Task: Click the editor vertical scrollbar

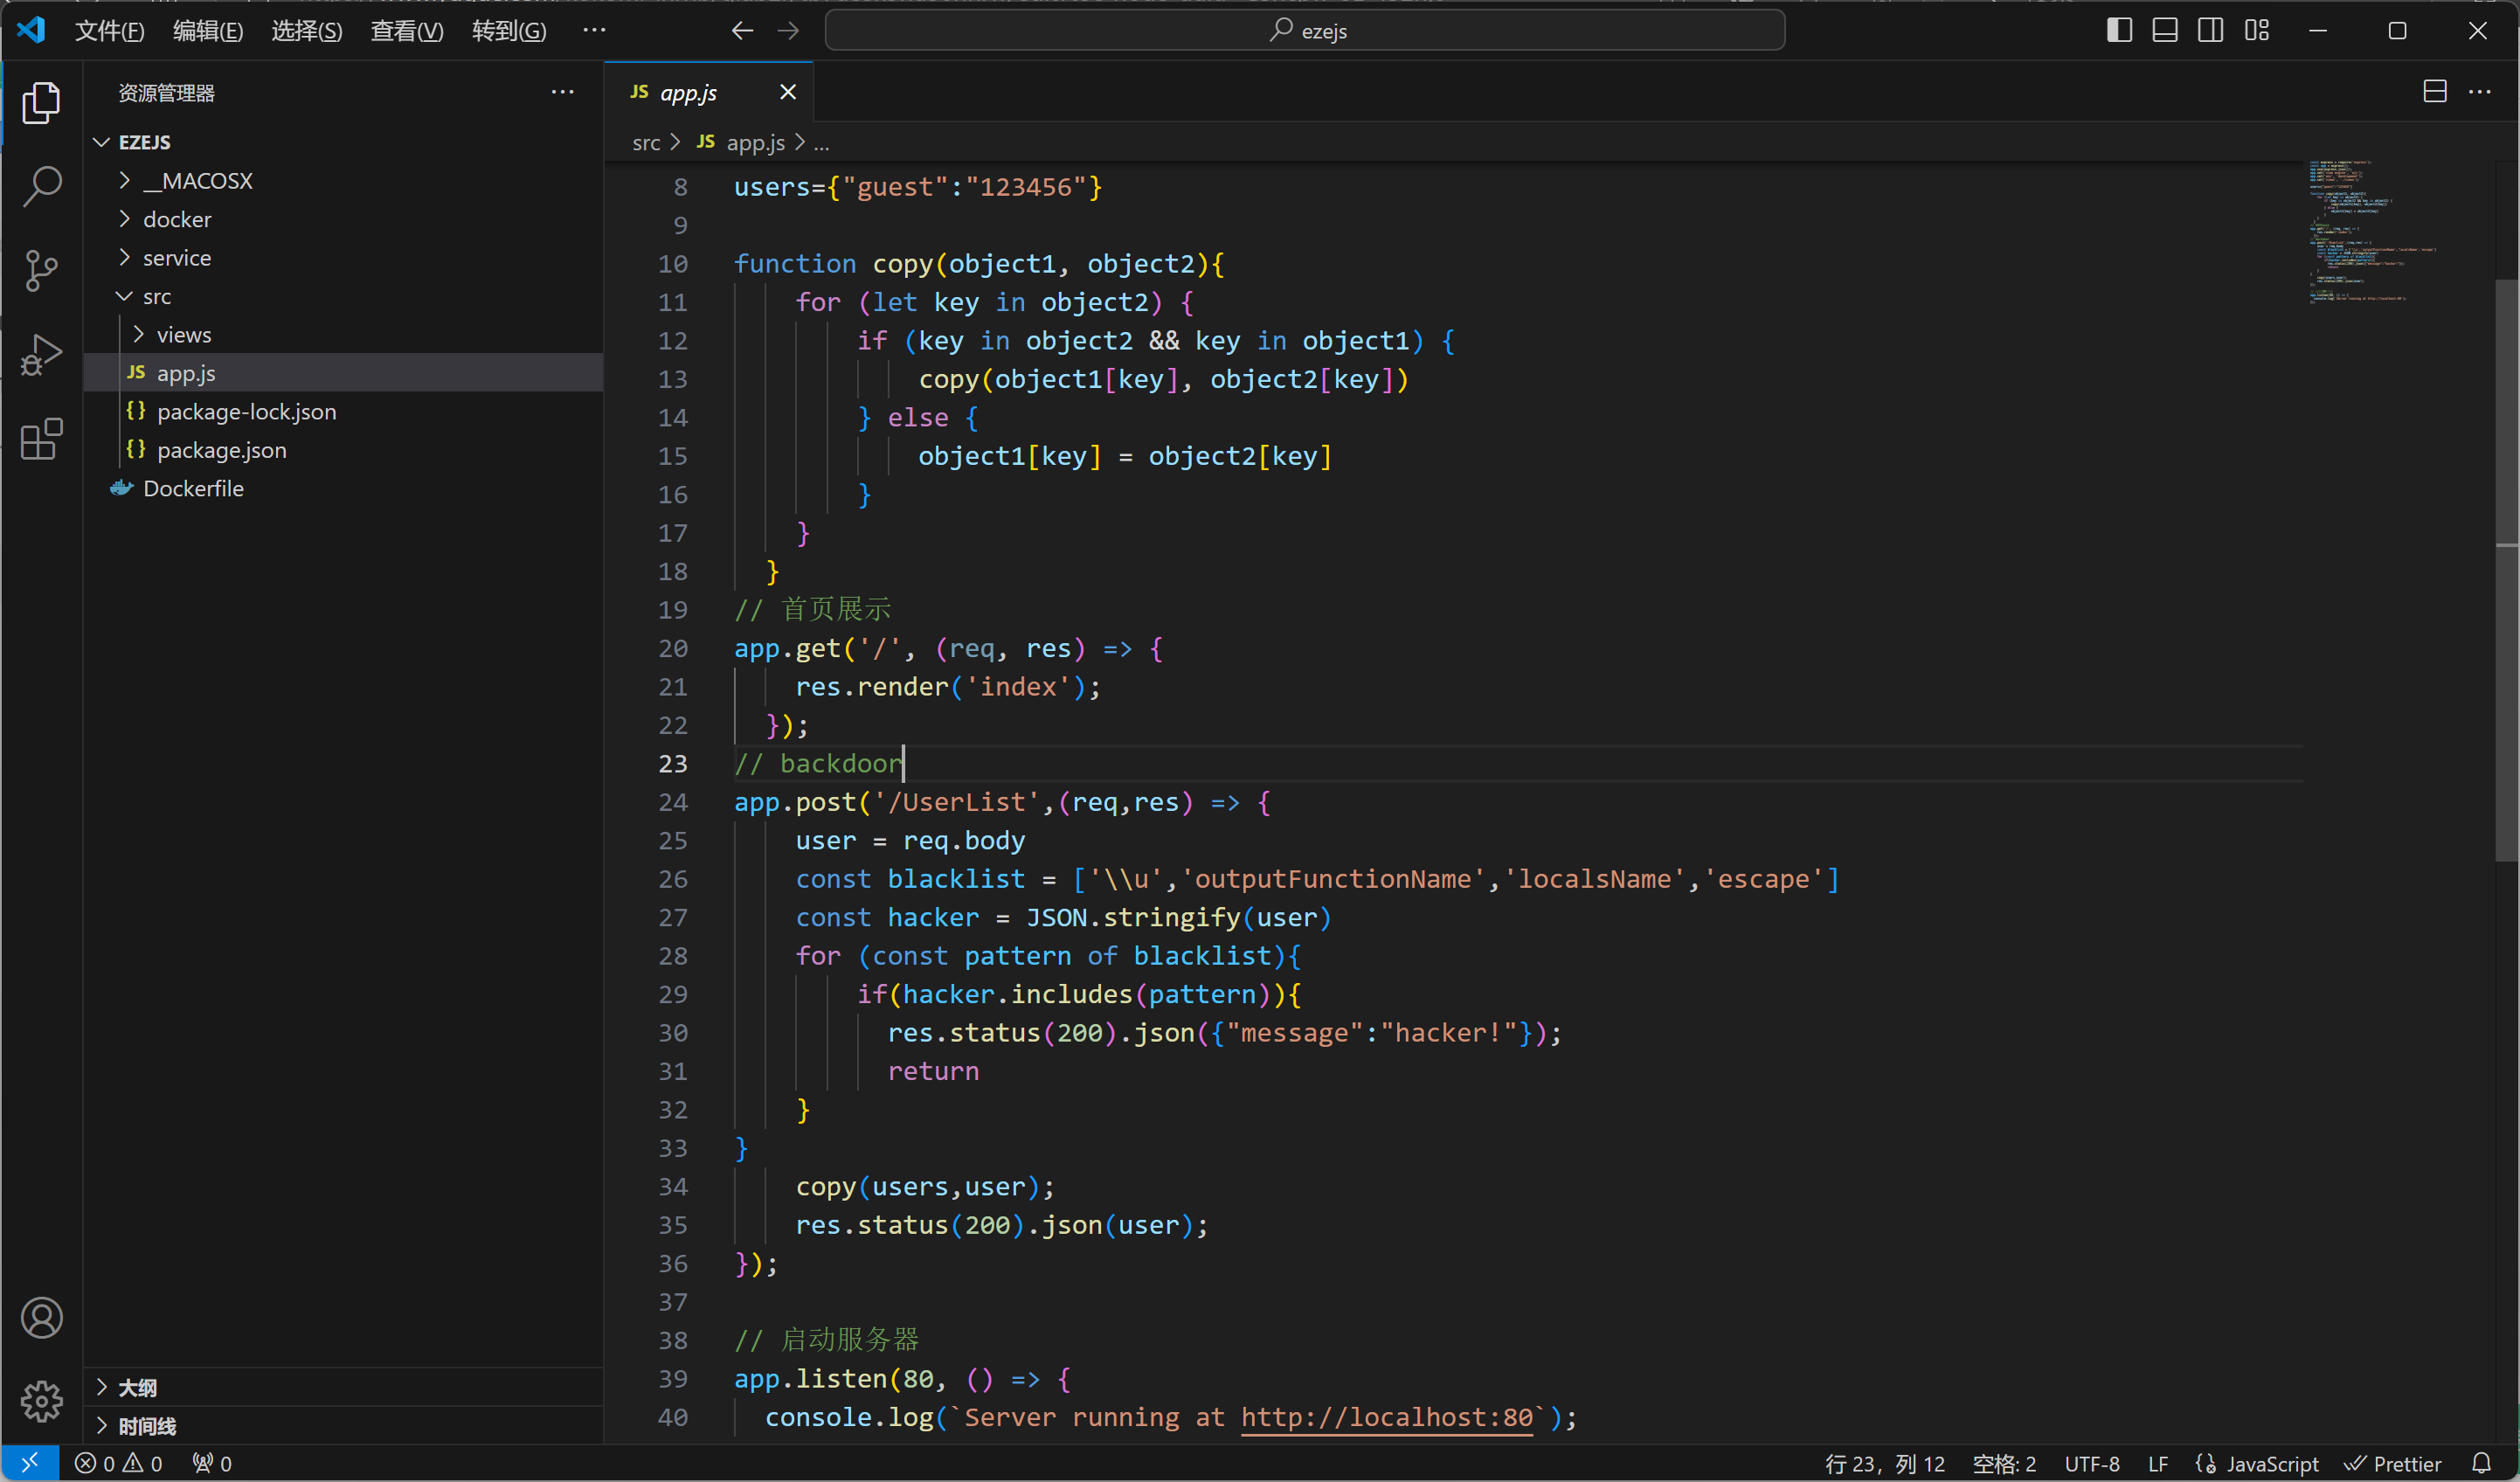Action: [2506, 570]
